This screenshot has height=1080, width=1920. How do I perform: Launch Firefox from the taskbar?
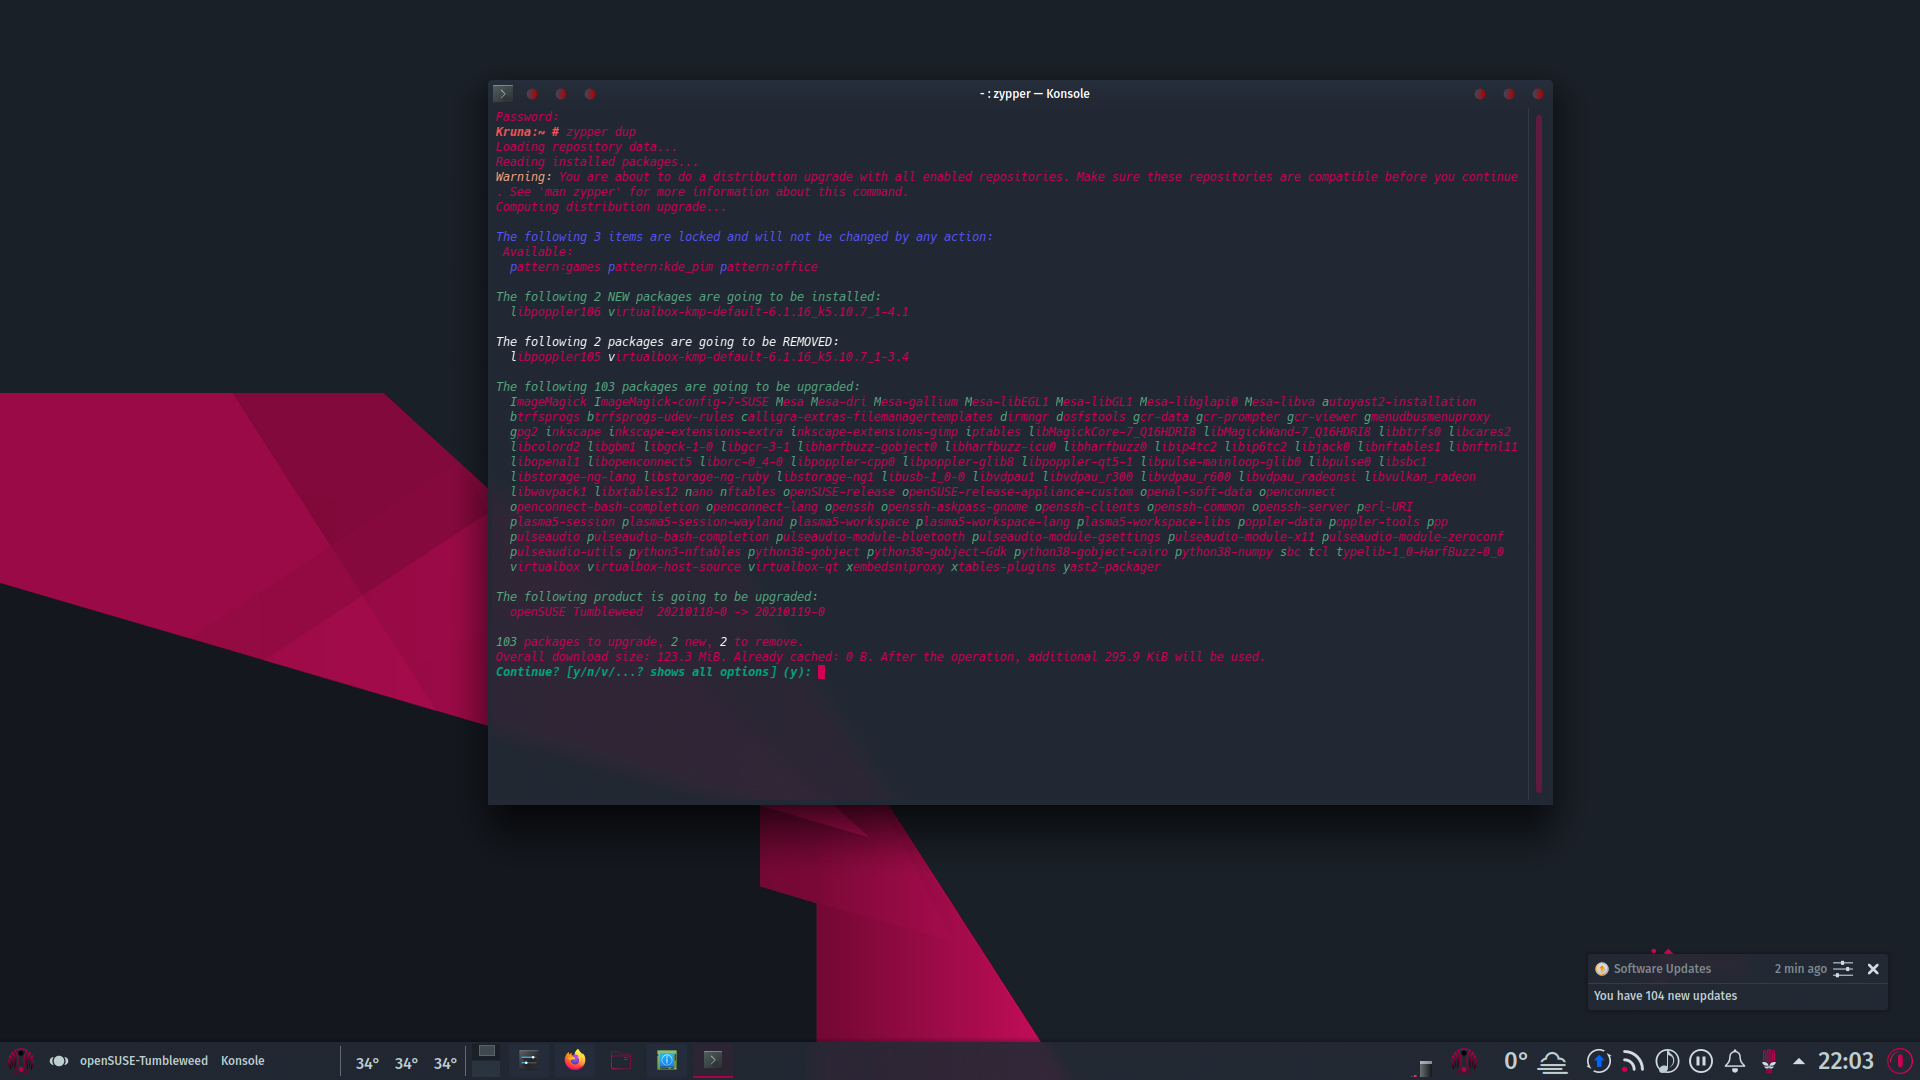[575, 1059]
